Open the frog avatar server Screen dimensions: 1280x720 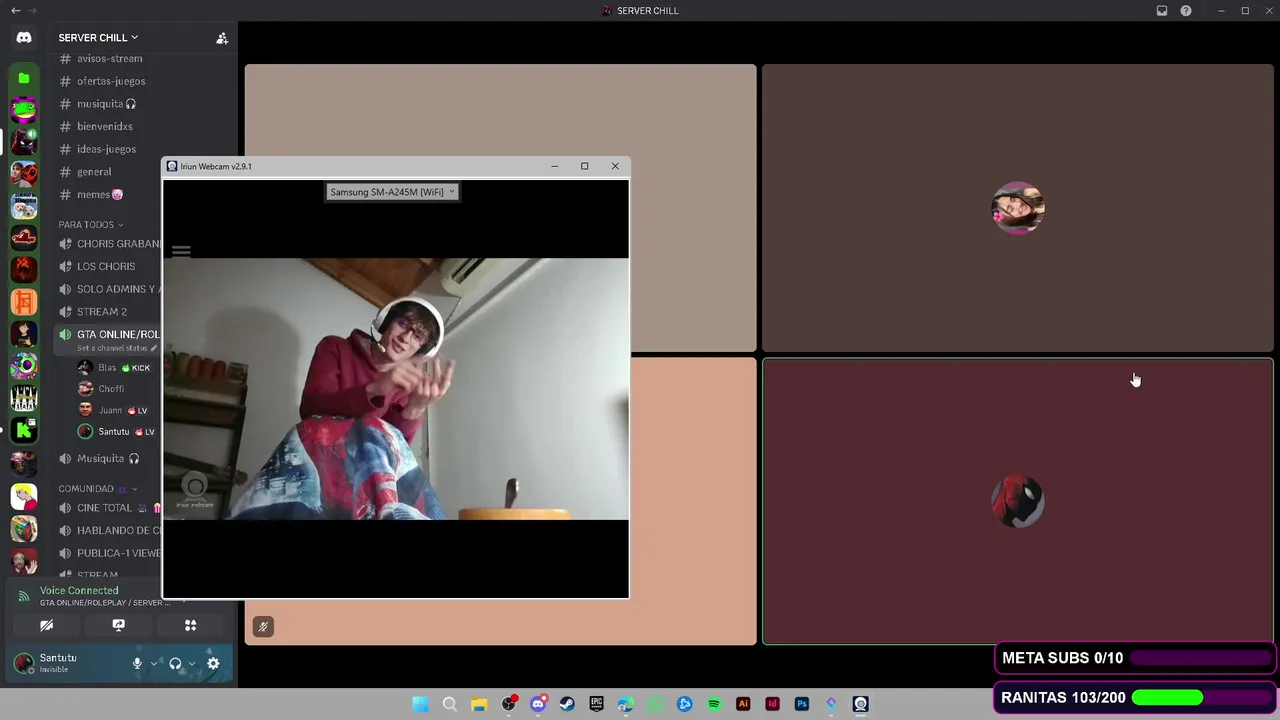[24, 109]
